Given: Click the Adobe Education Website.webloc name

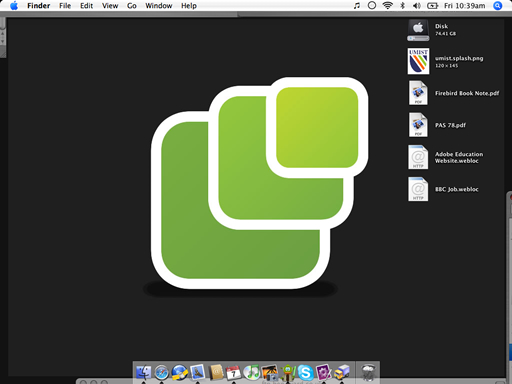Looking at the screenshot, I should click(x=459, y=157).
